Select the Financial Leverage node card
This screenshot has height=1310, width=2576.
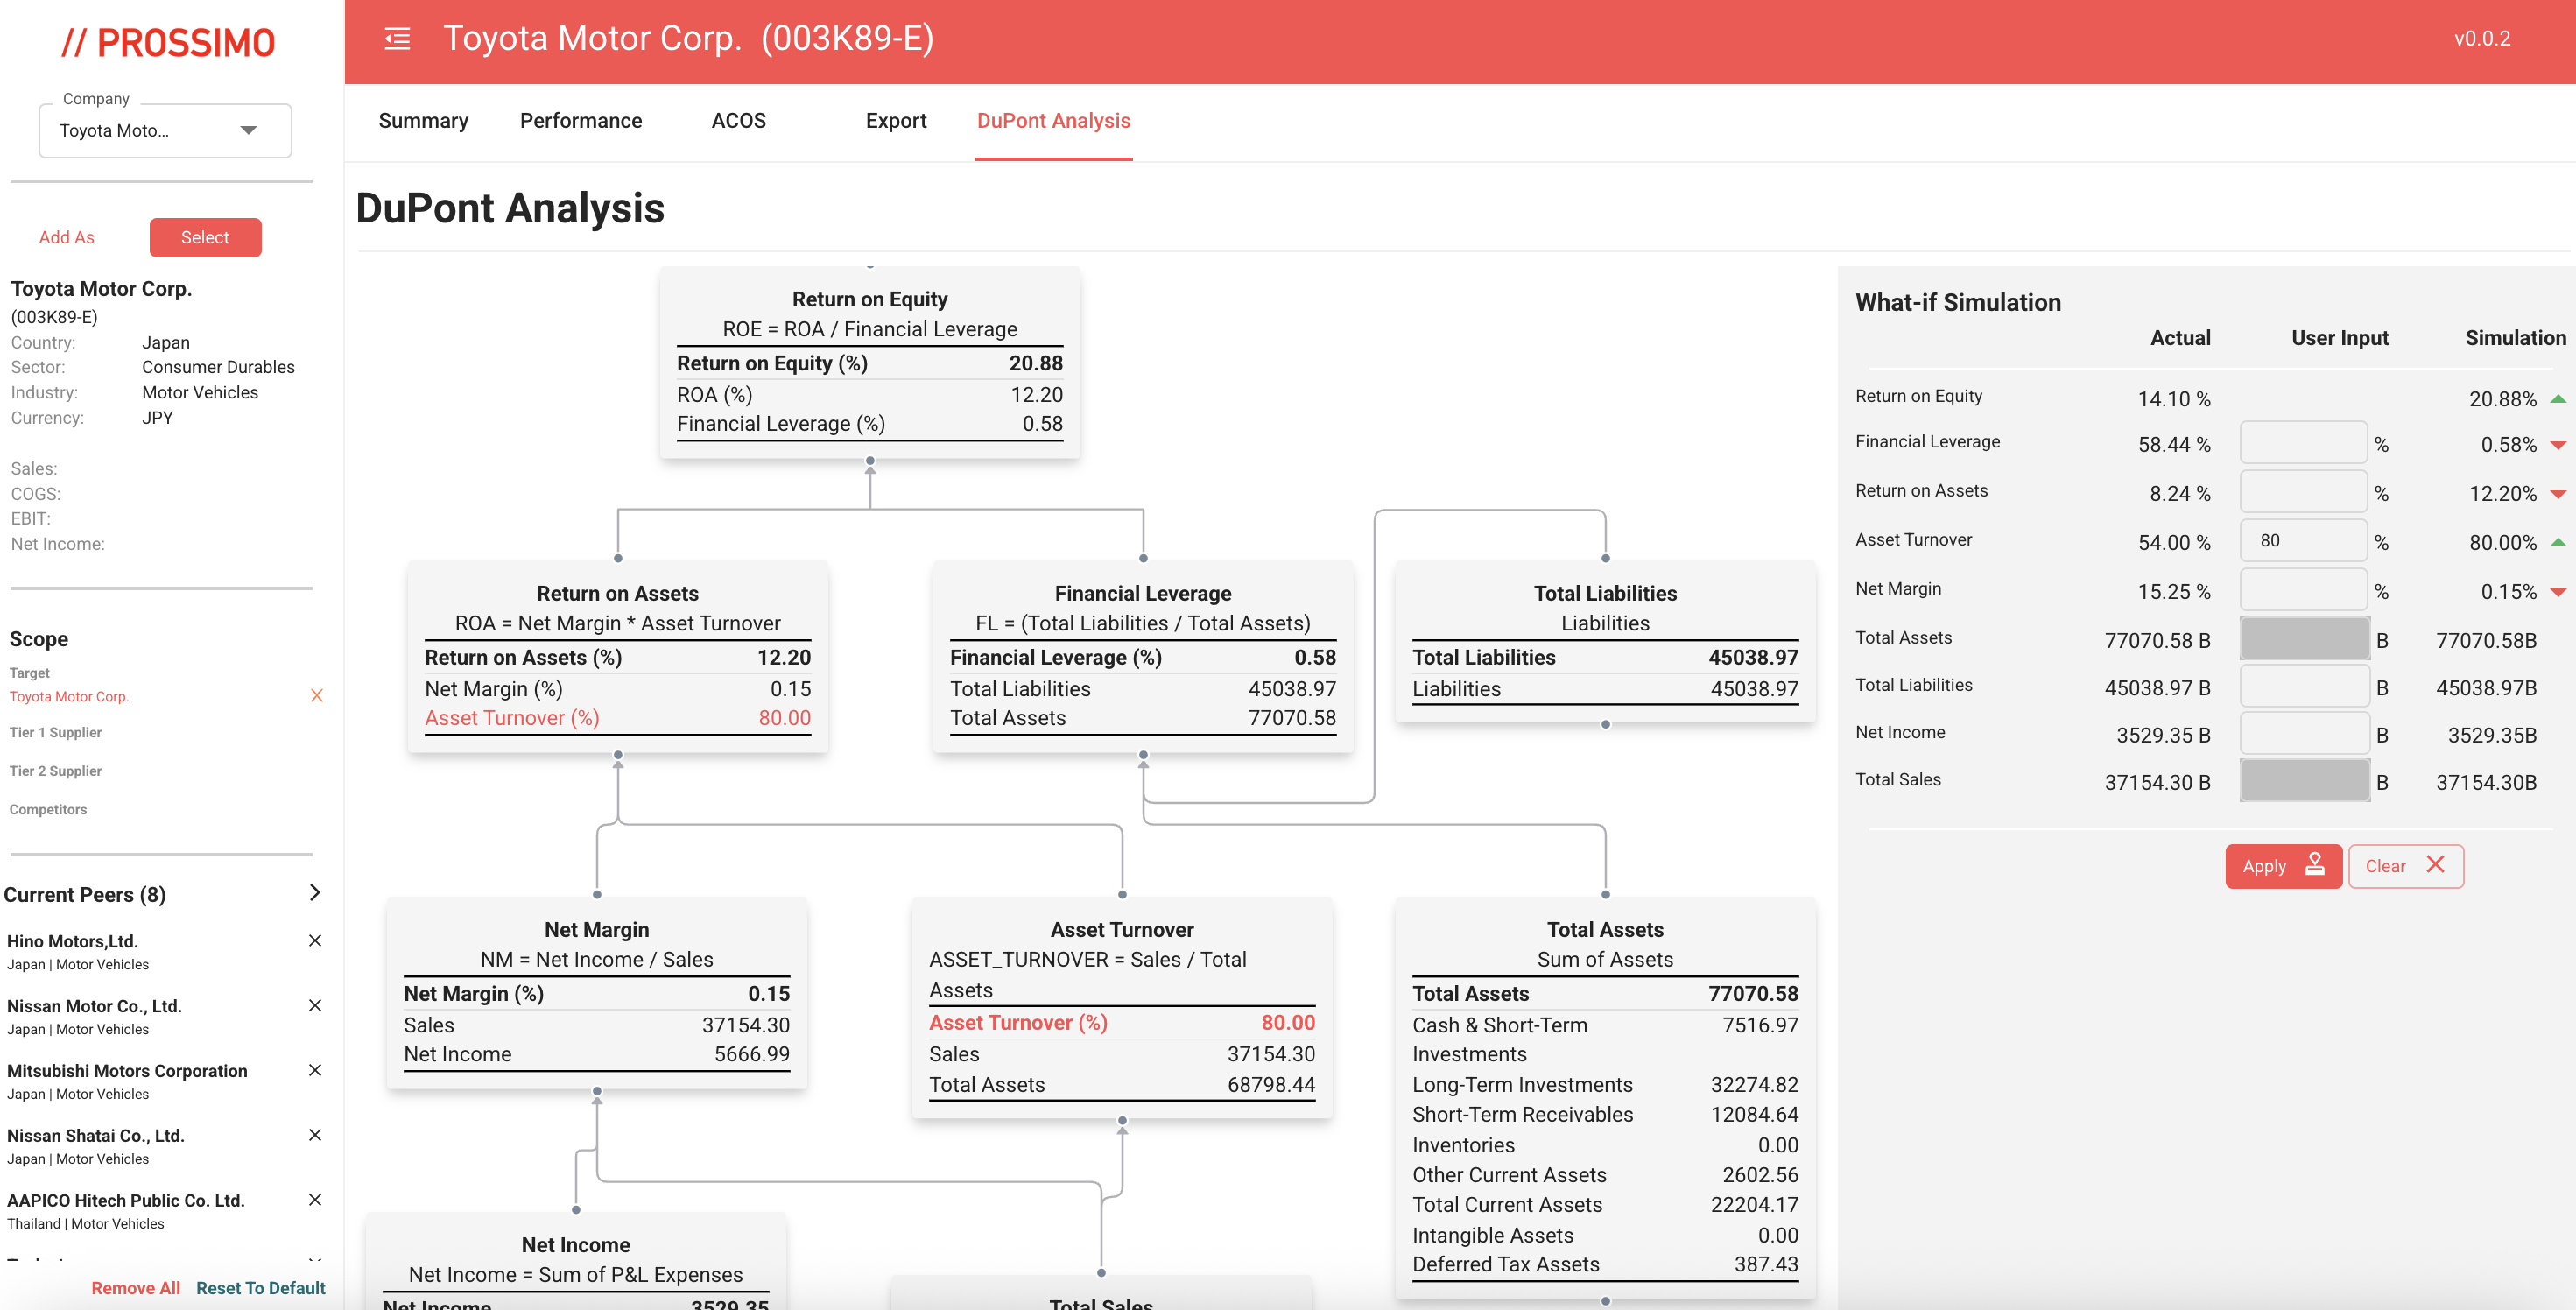point(1142,657)
